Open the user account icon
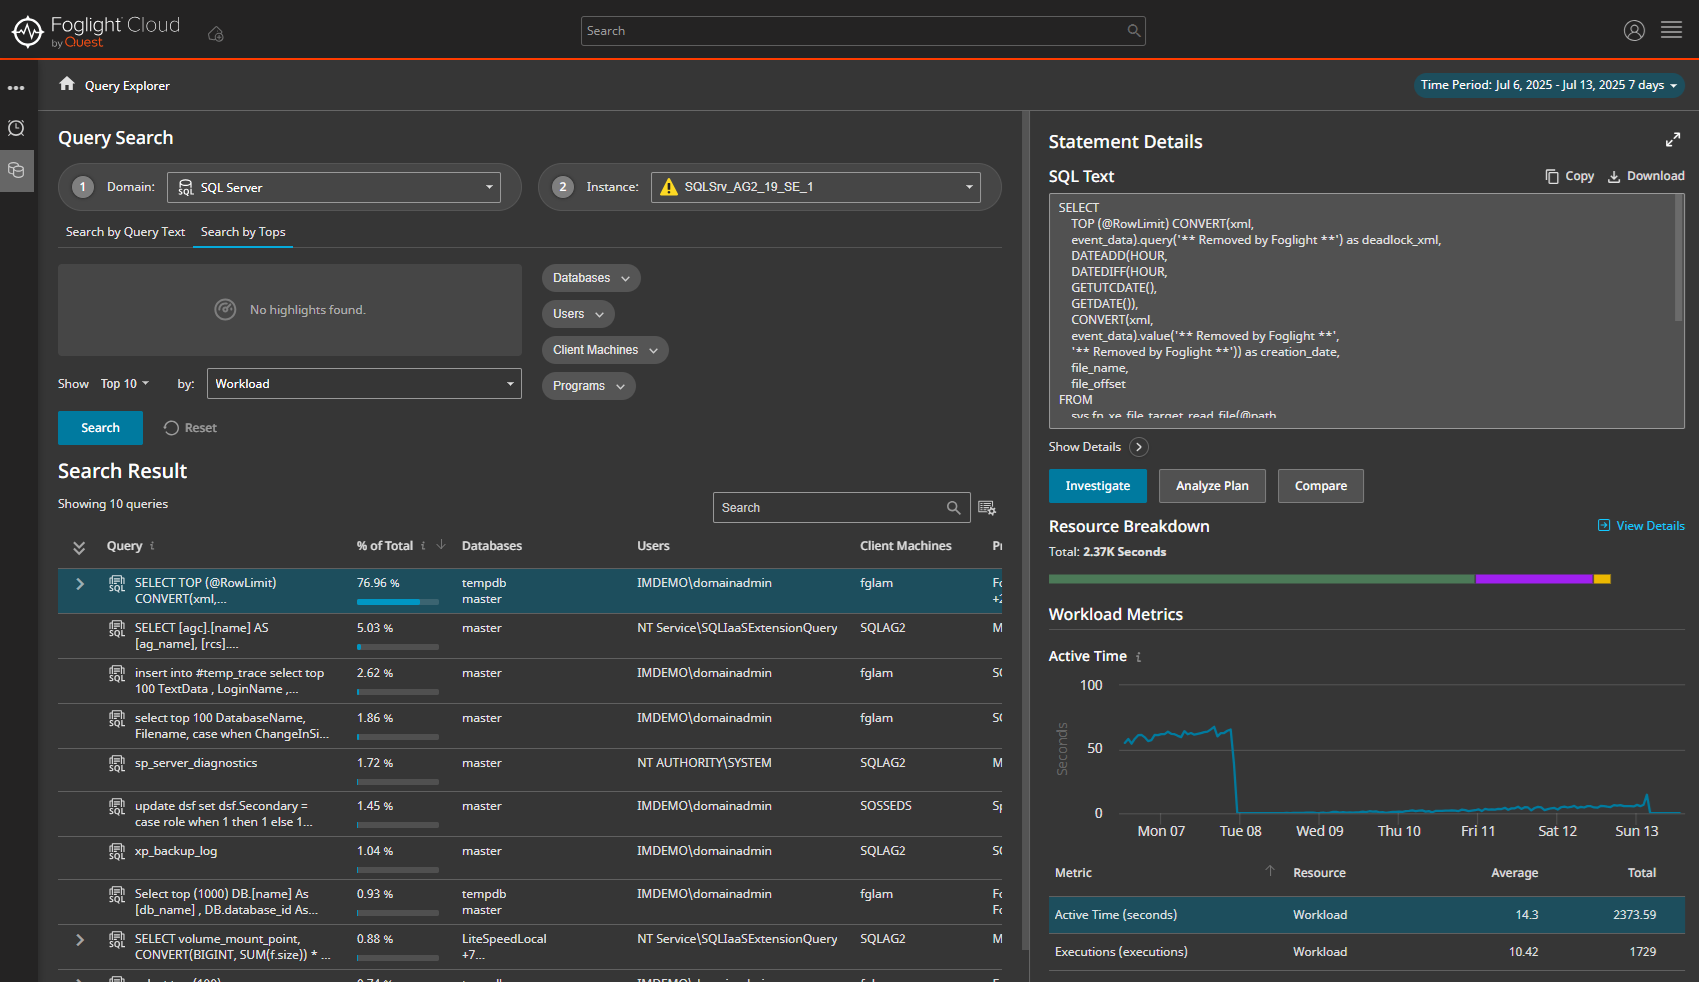 [1634, 31]
